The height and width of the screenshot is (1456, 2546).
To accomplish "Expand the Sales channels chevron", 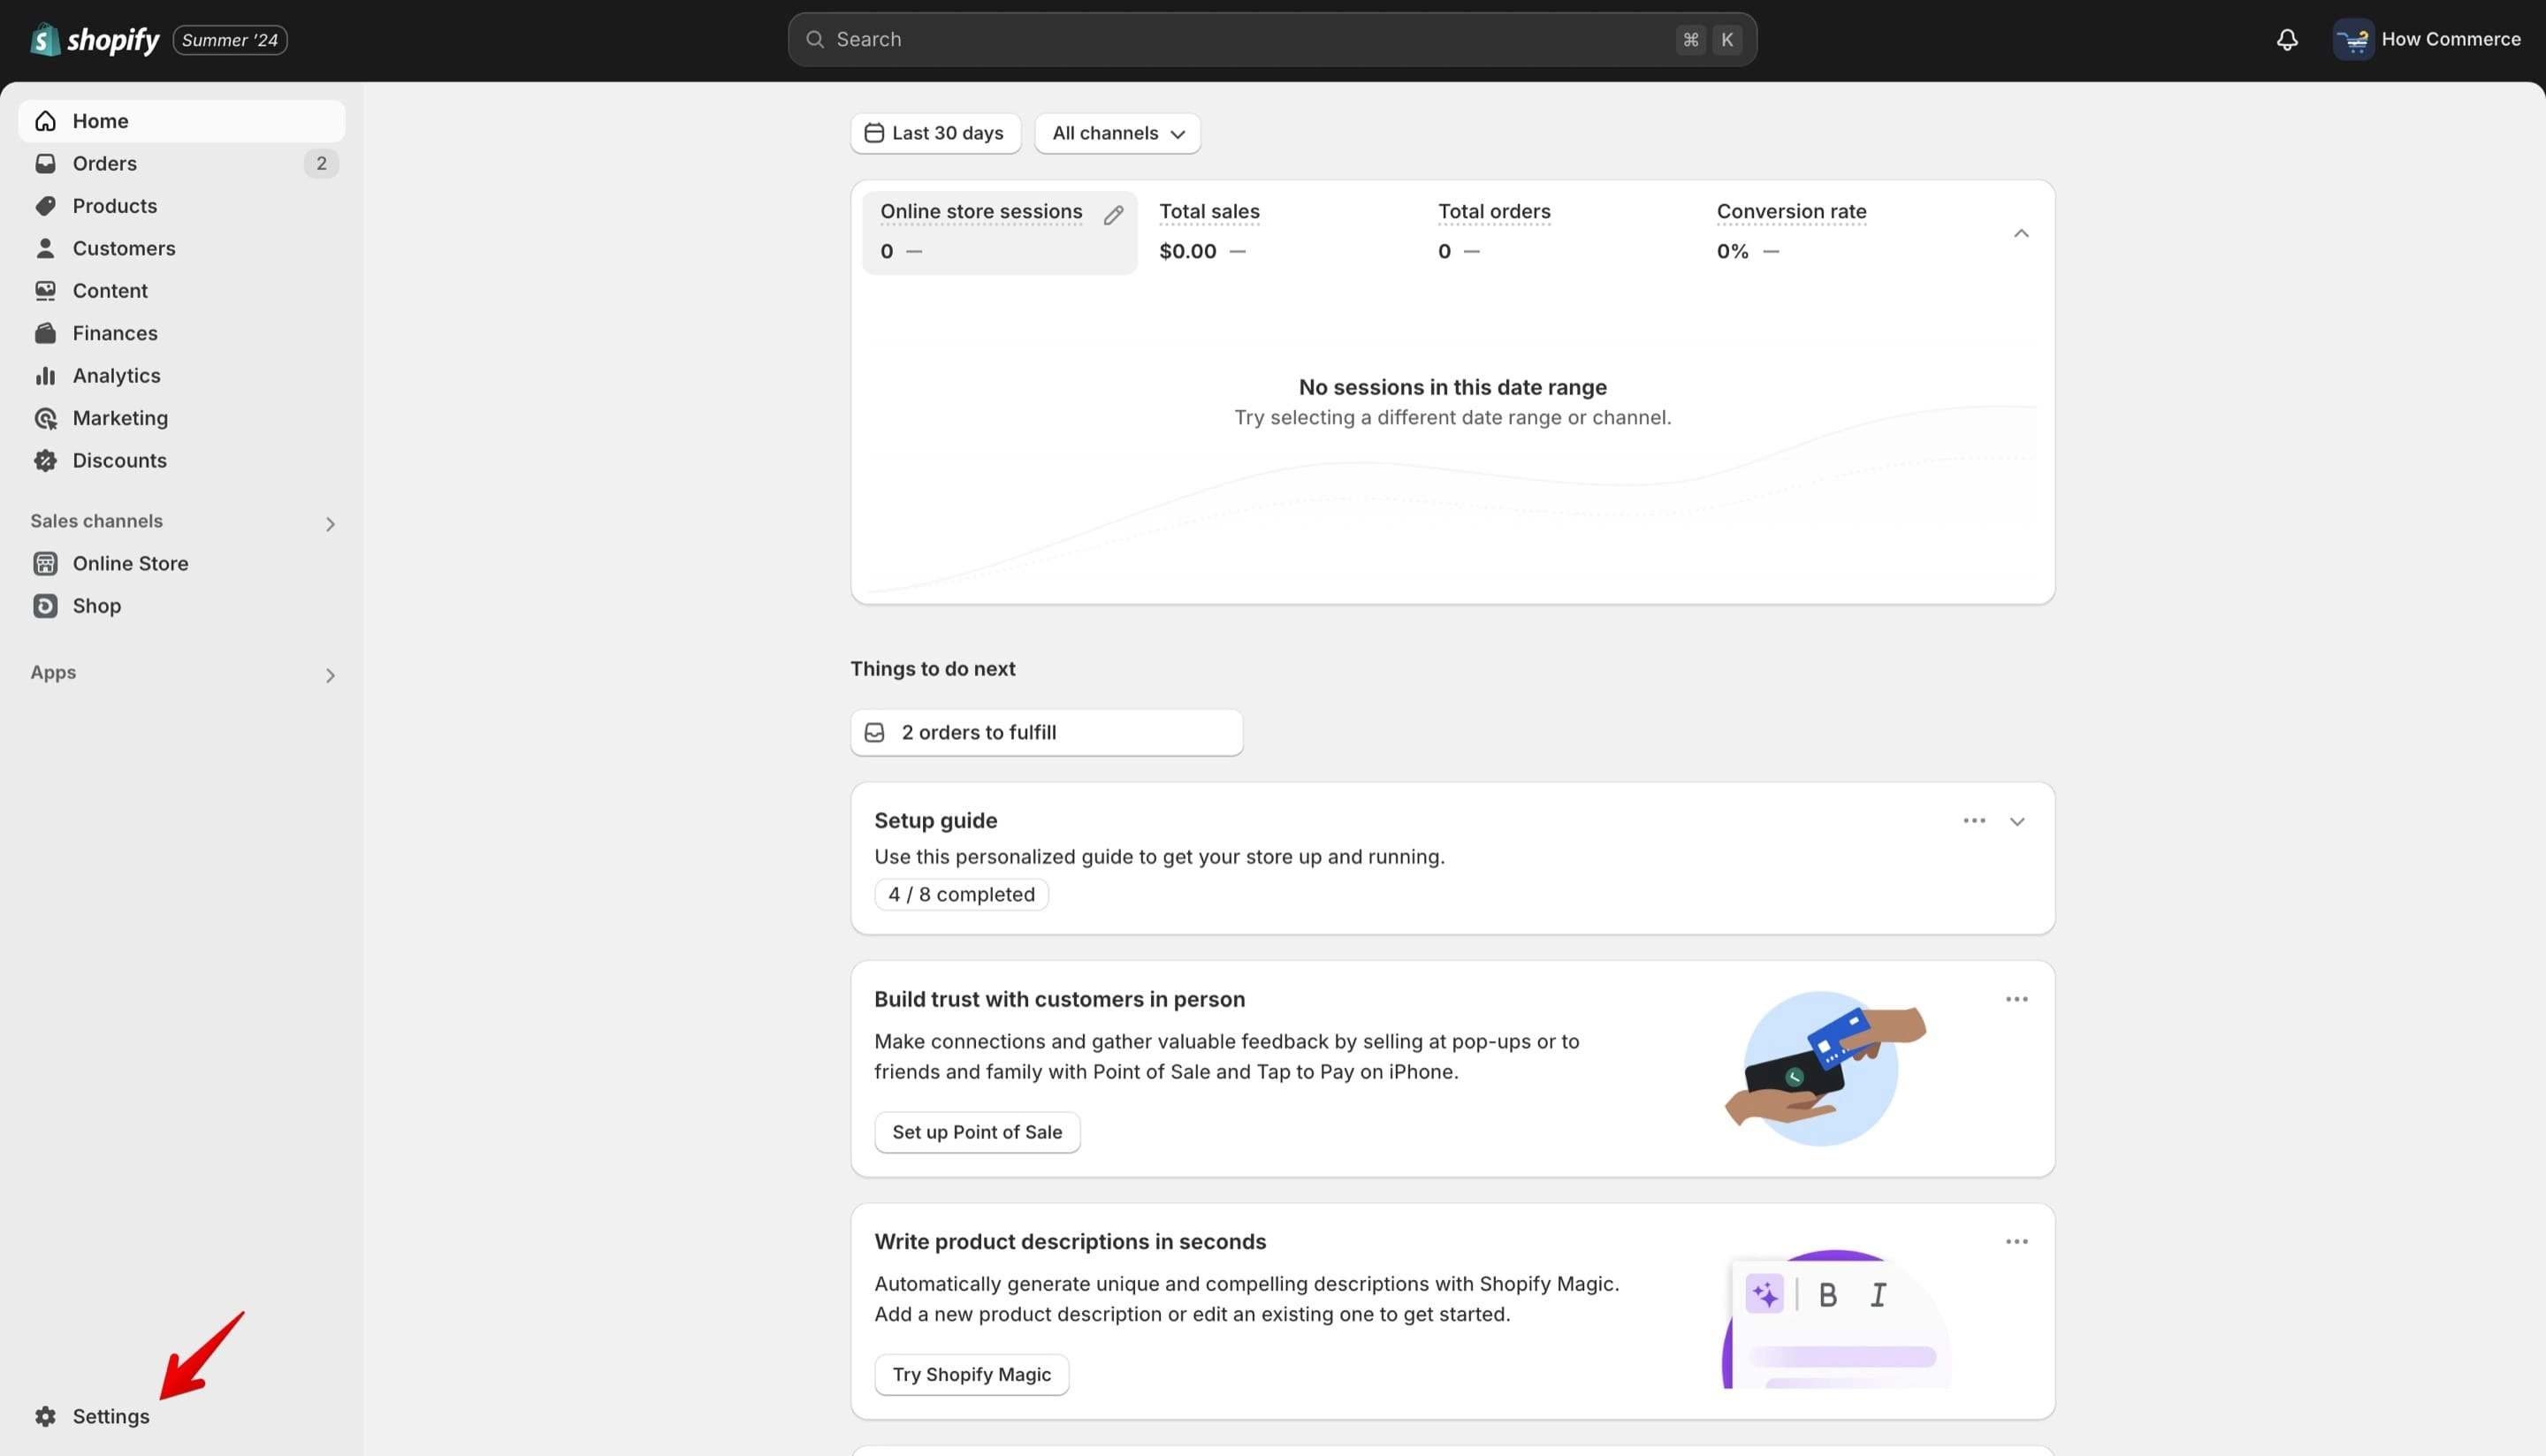I will coord(330,524).
